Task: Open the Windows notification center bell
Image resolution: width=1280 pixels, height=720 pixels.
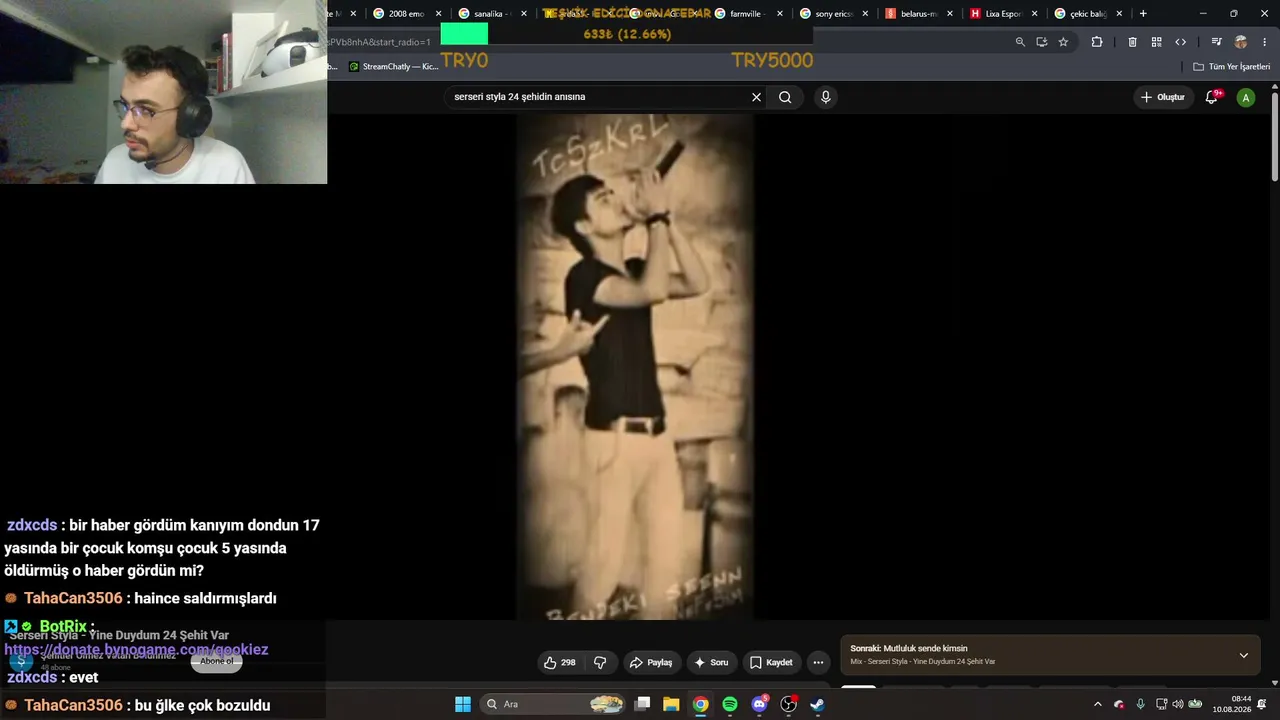Action: (1262, 704)
